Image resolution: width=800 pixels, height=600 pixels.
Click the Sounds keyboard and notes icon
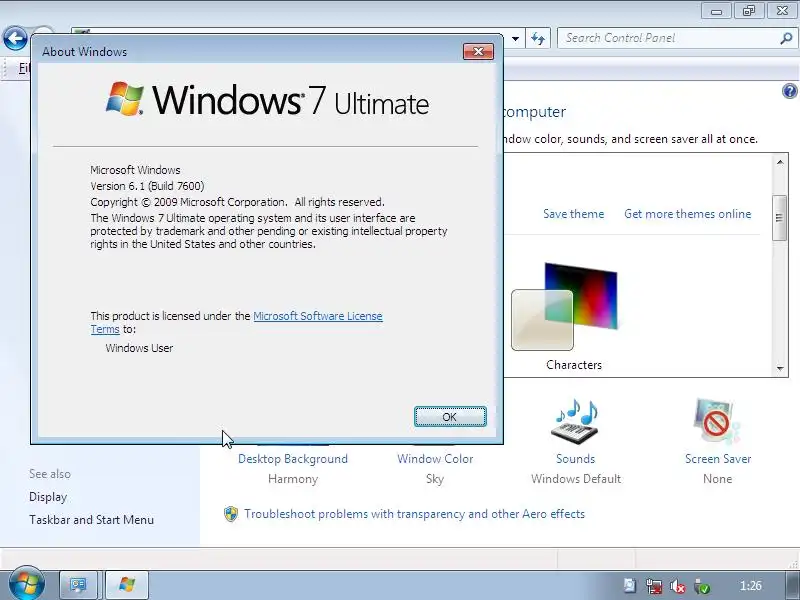[x=576, y=422]
